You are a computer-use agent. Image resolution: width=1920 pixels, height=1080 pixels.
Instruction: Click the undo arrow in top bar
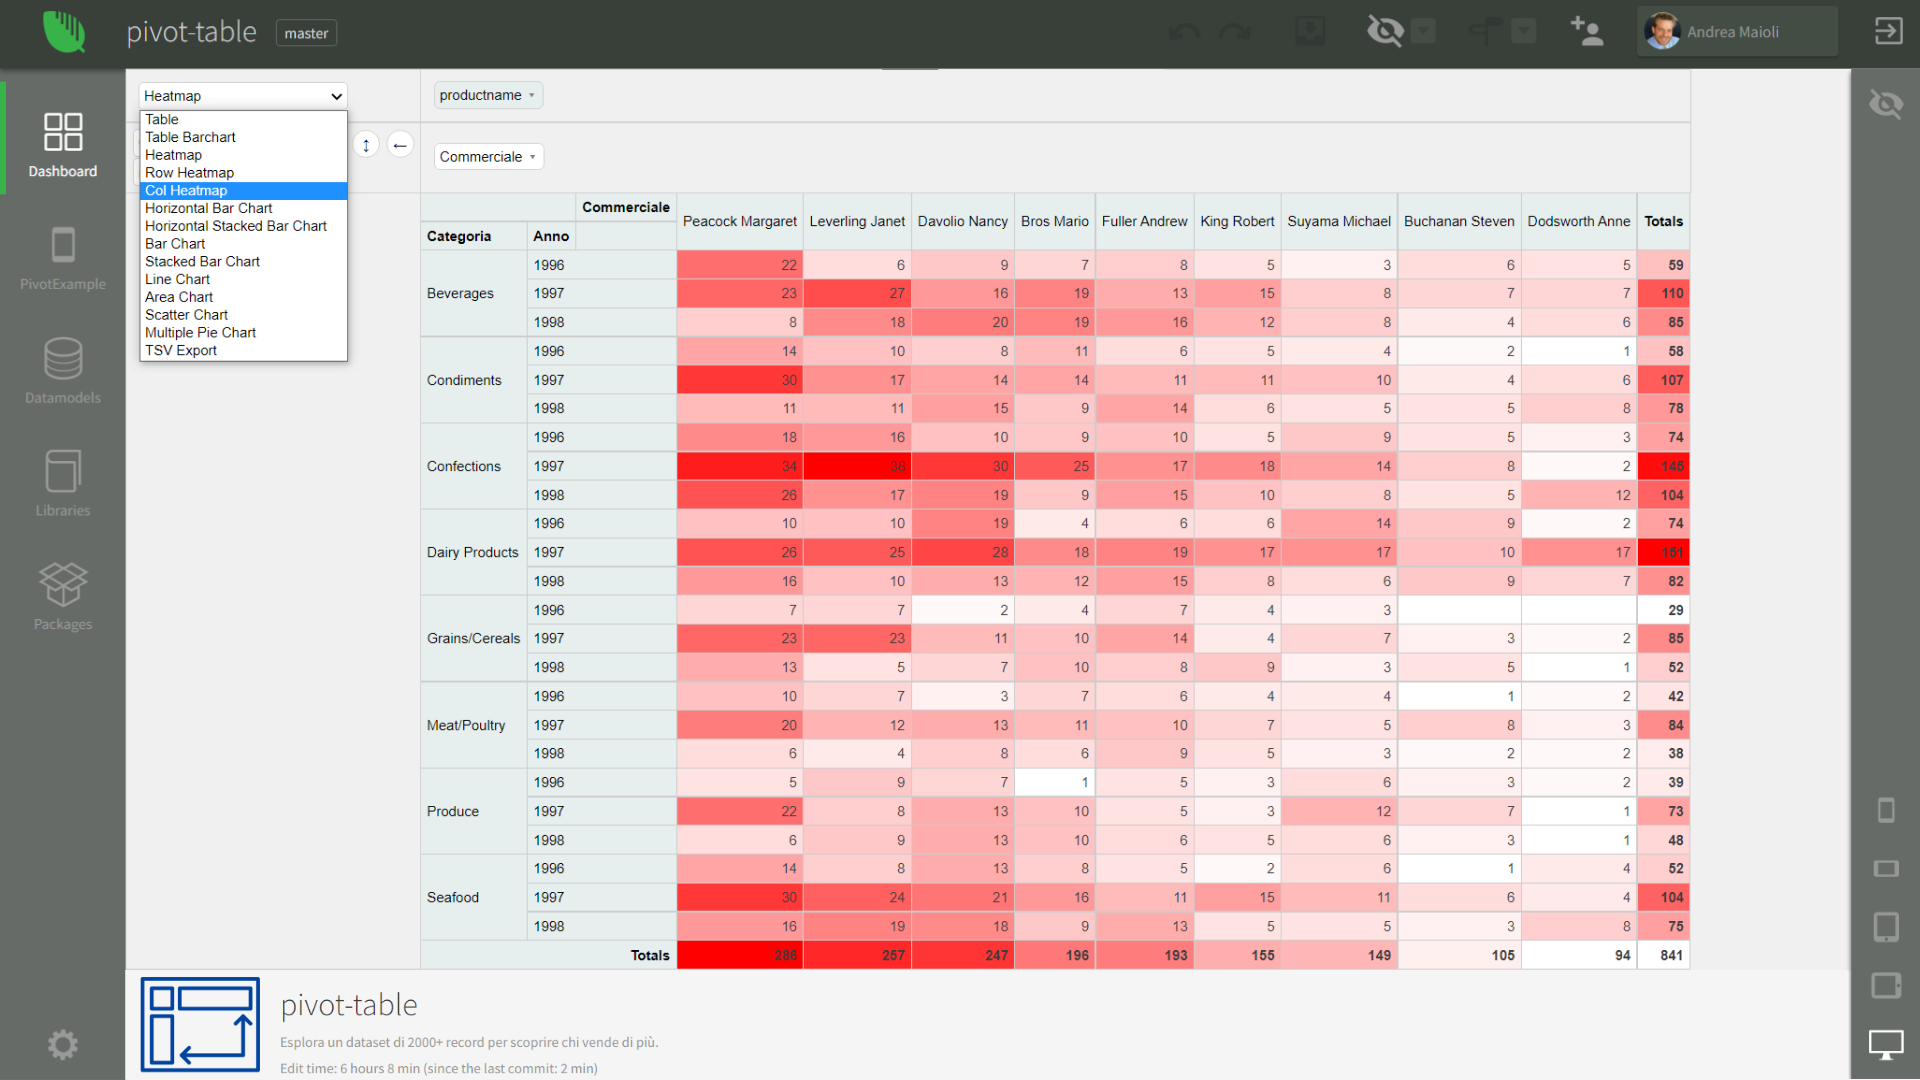pos(1185,33)
